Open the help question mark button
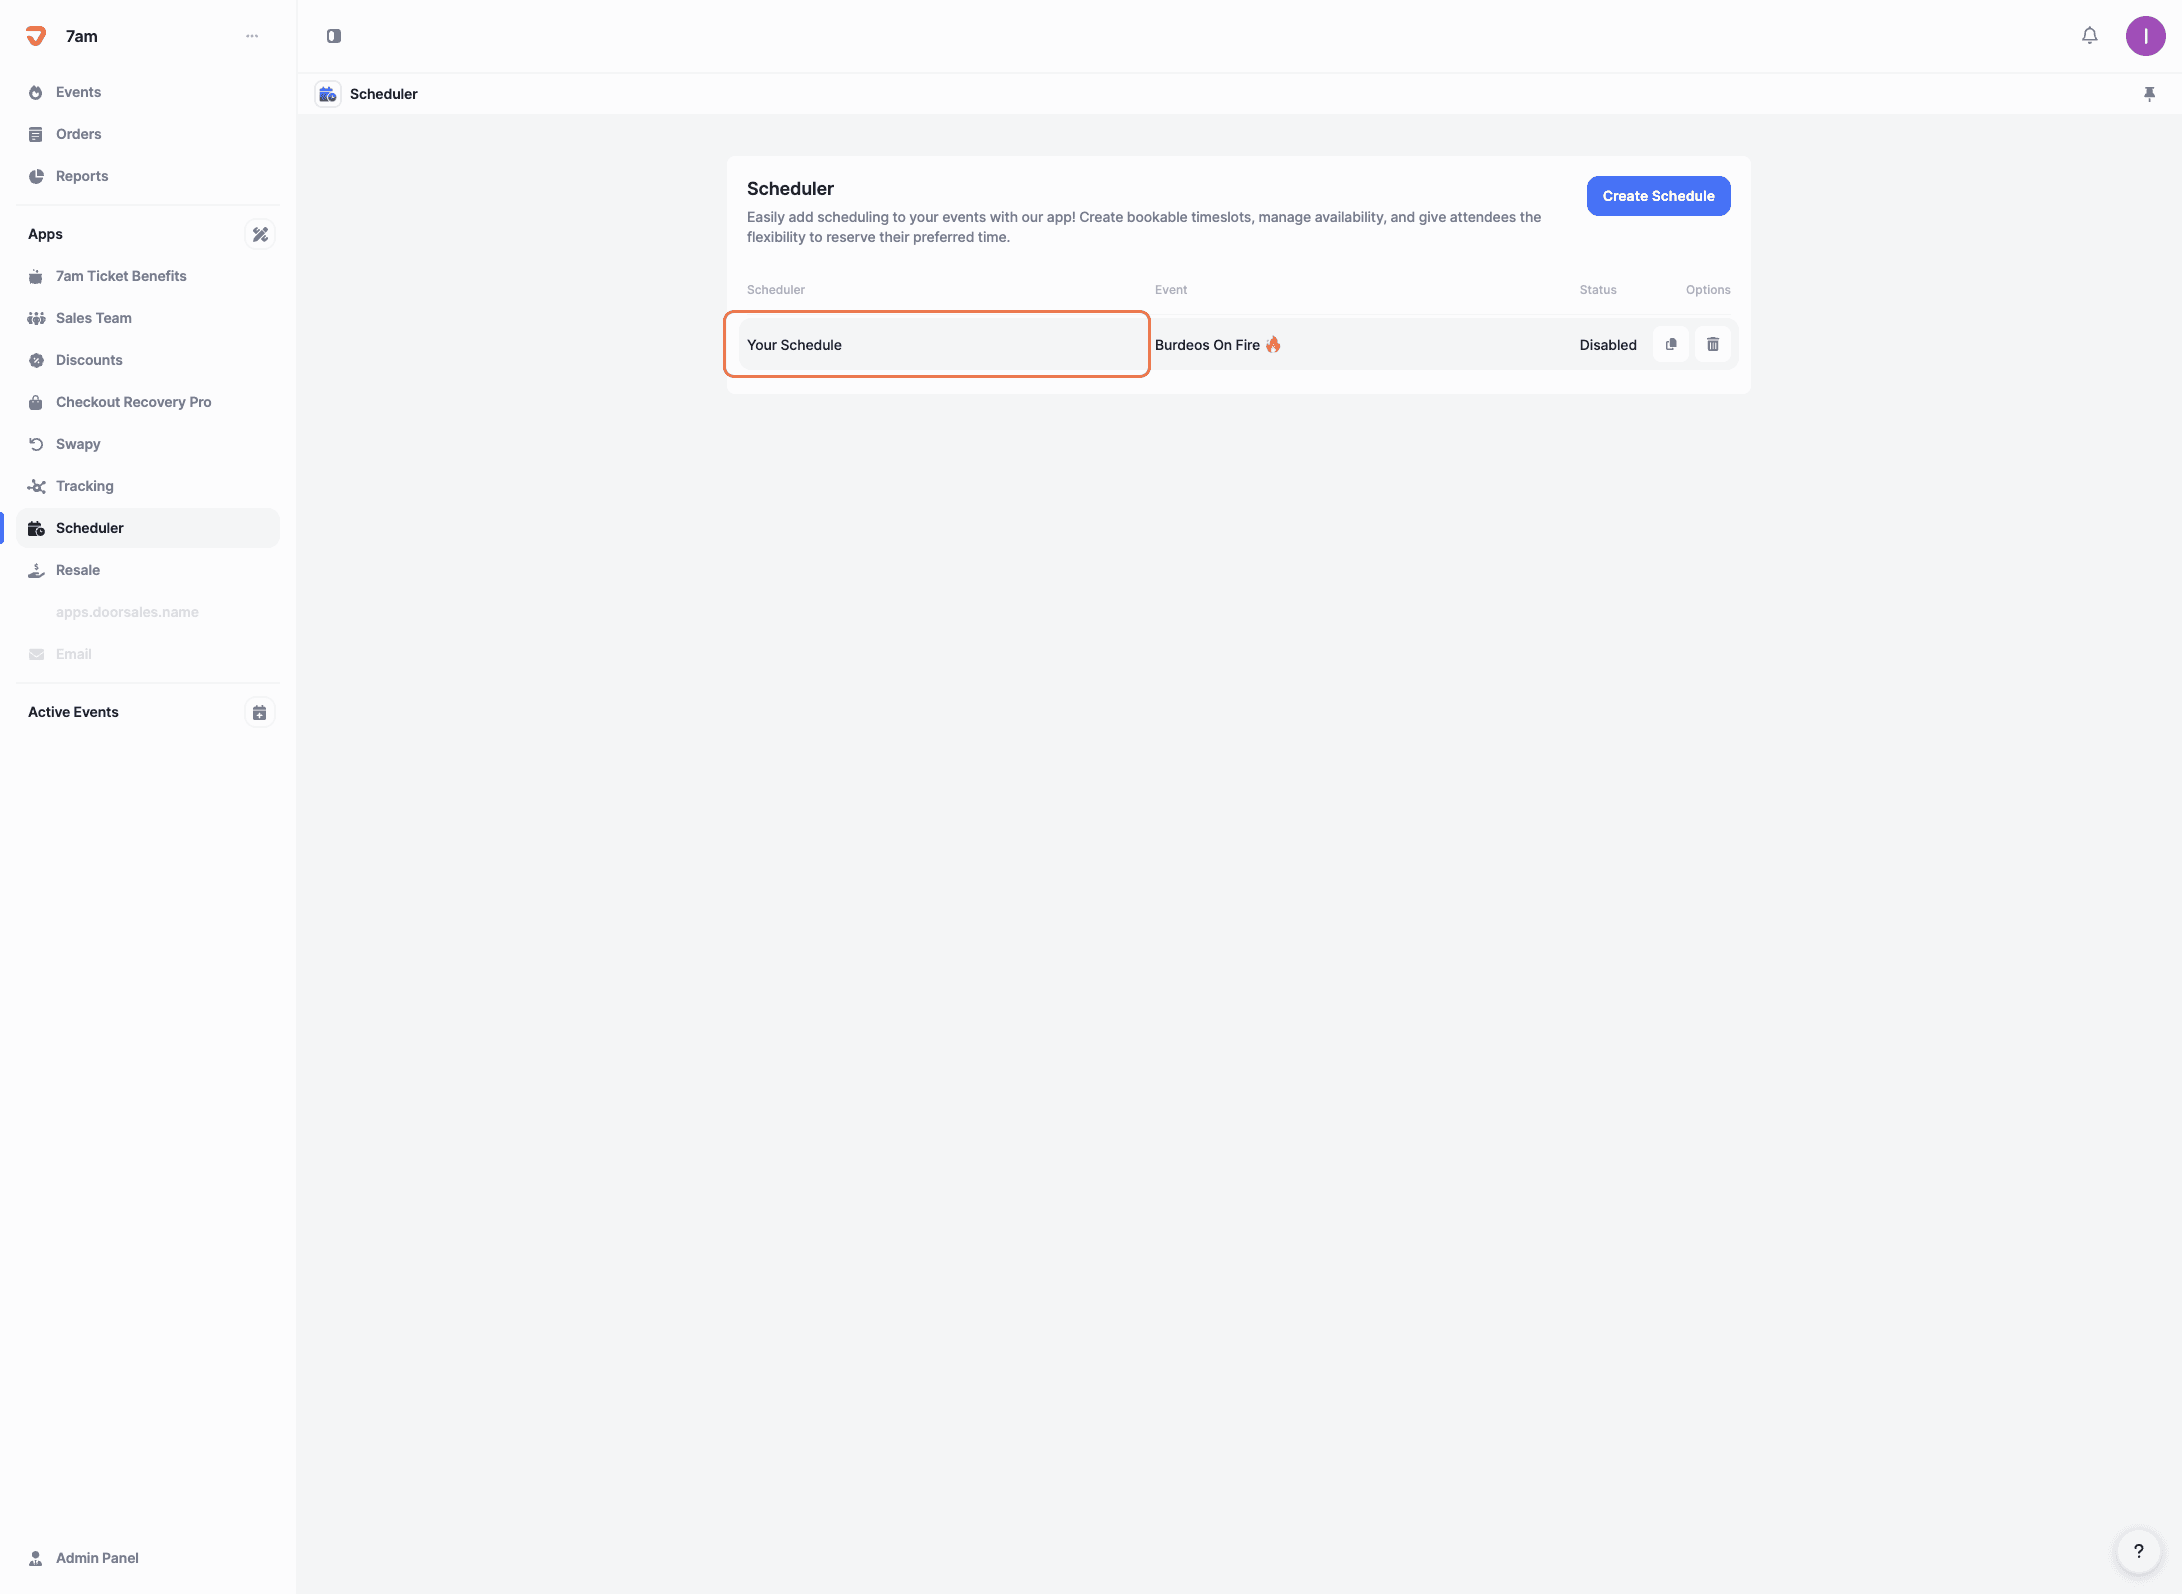 (2138, 1551)
